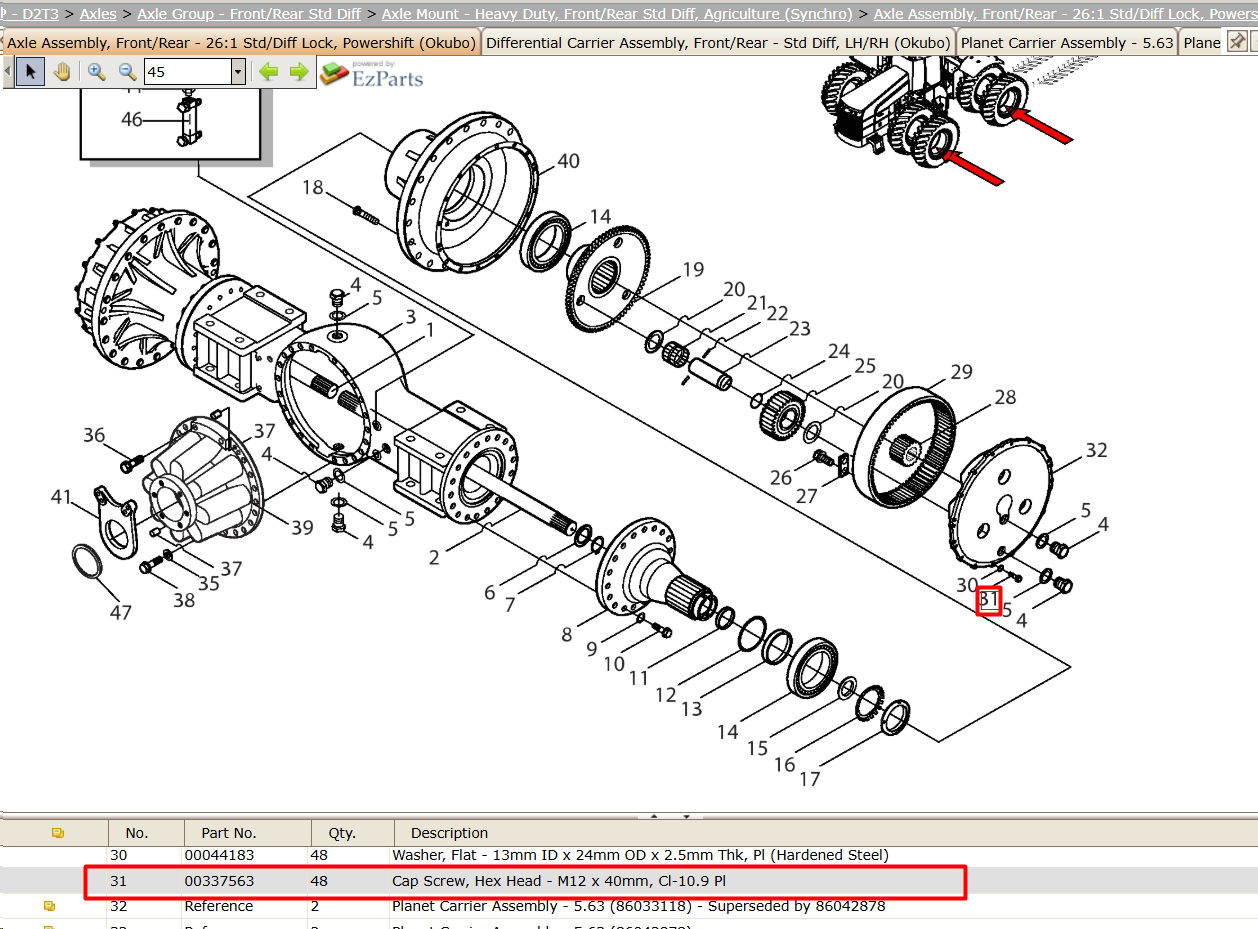Select the pointer arrow tool
The height and width of the screenshot is (929, 1258).
pyautogui.click(x=31, y=72)
